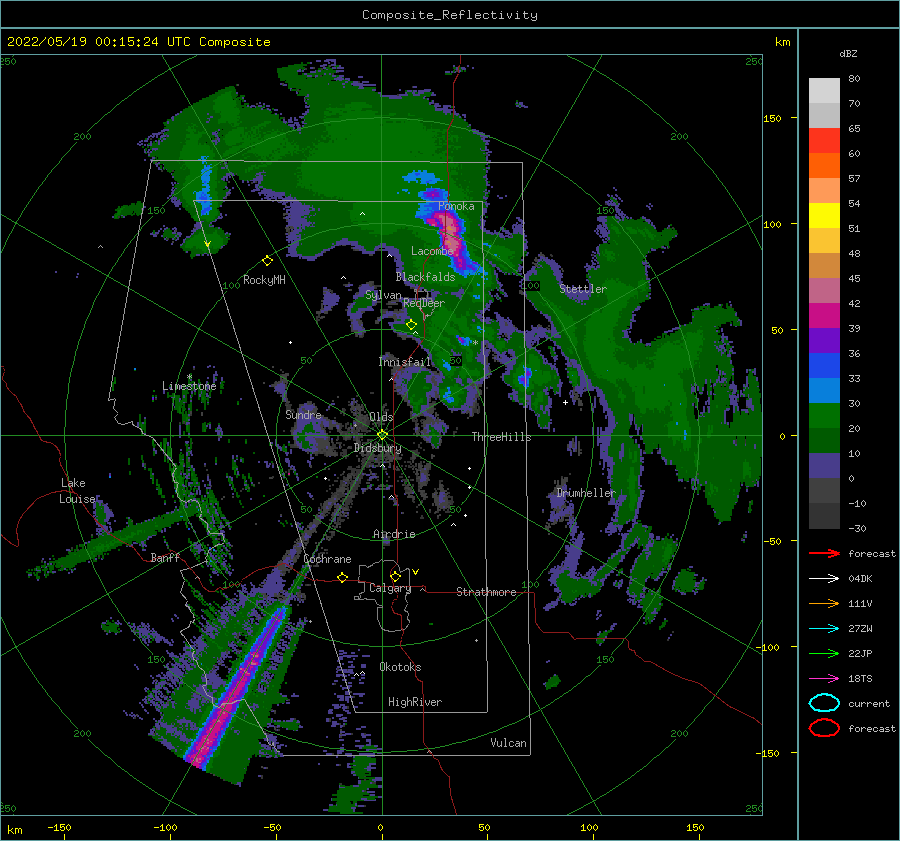Click the Didsbury city label
The height and width of the screenshot is (841, 900).
[x=378, y=448]
